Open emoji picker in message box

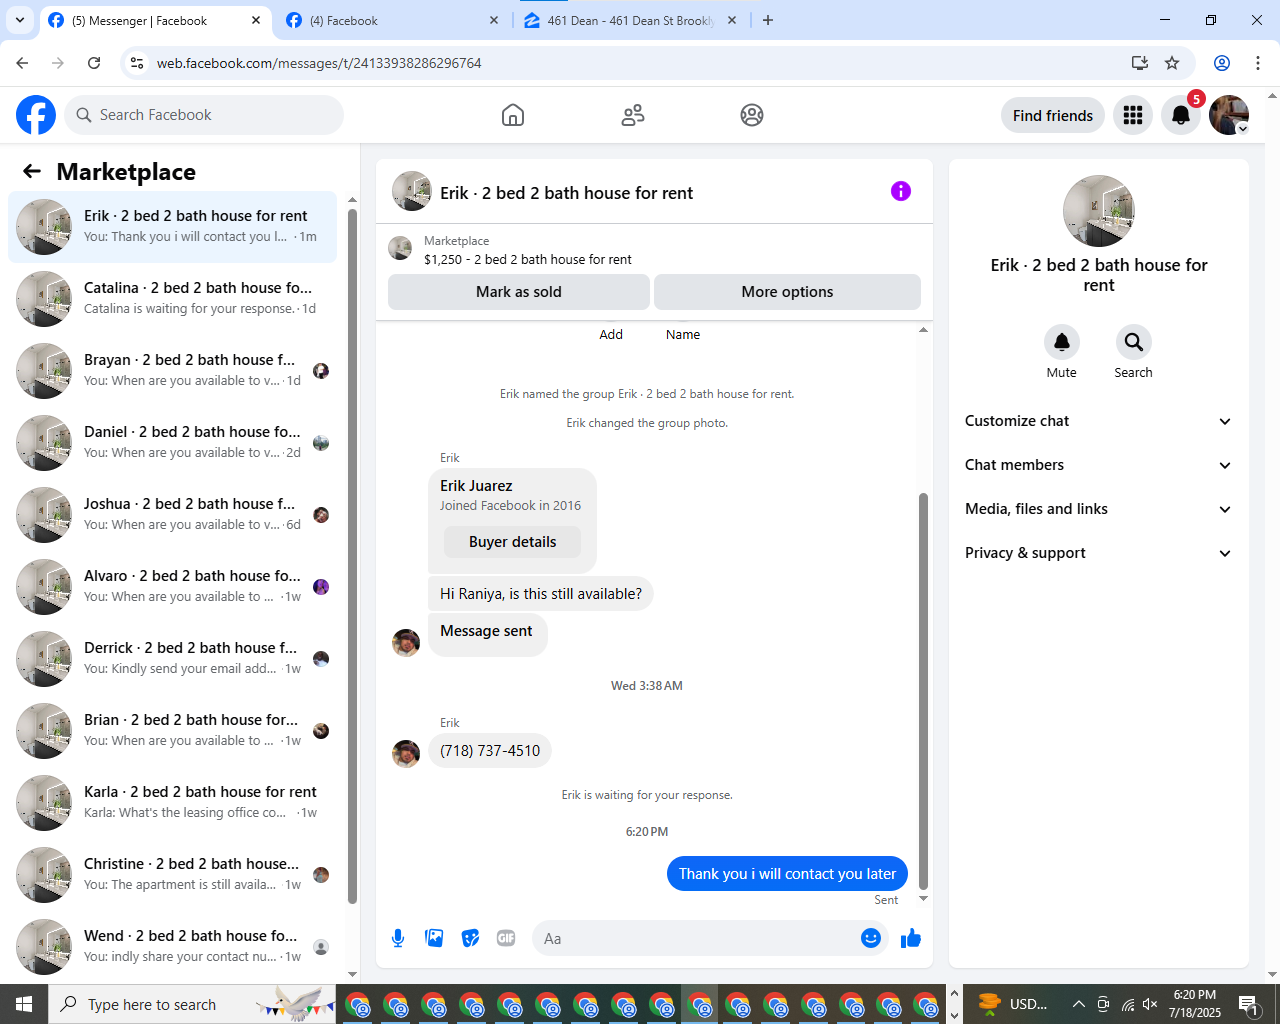871,938
